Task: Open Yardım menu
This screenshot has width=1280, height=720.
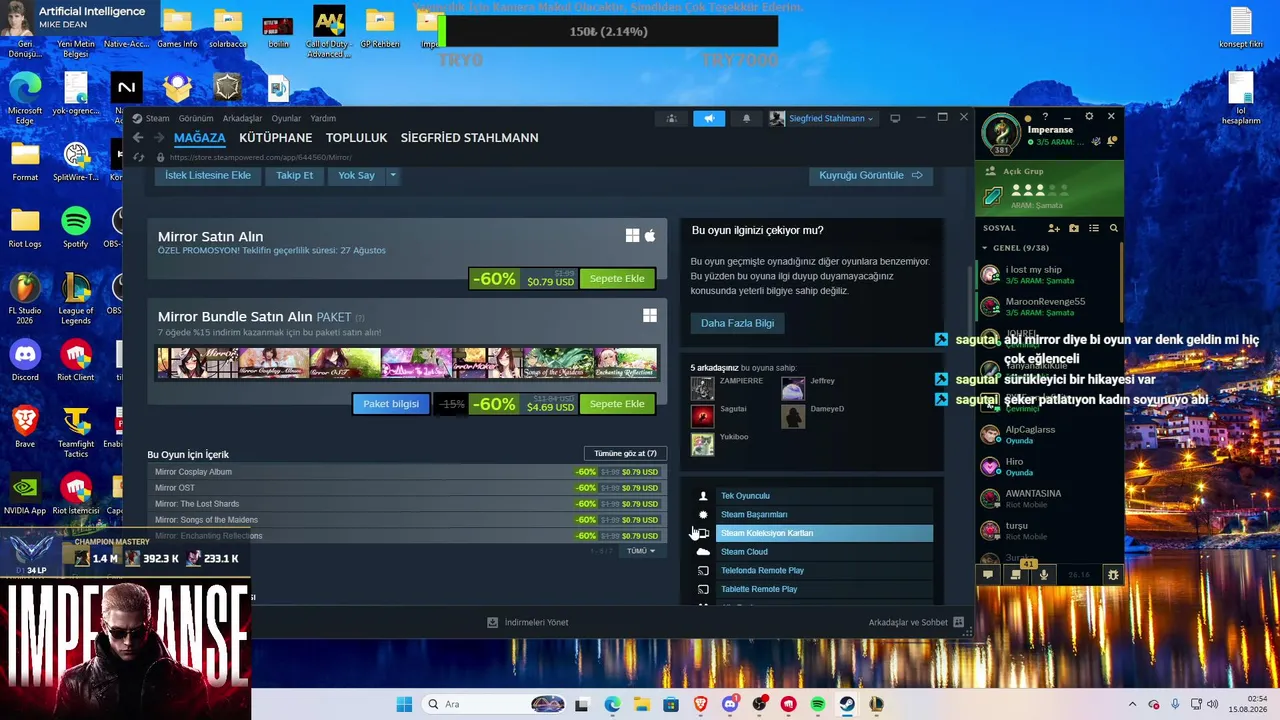Action: [323, 118]
